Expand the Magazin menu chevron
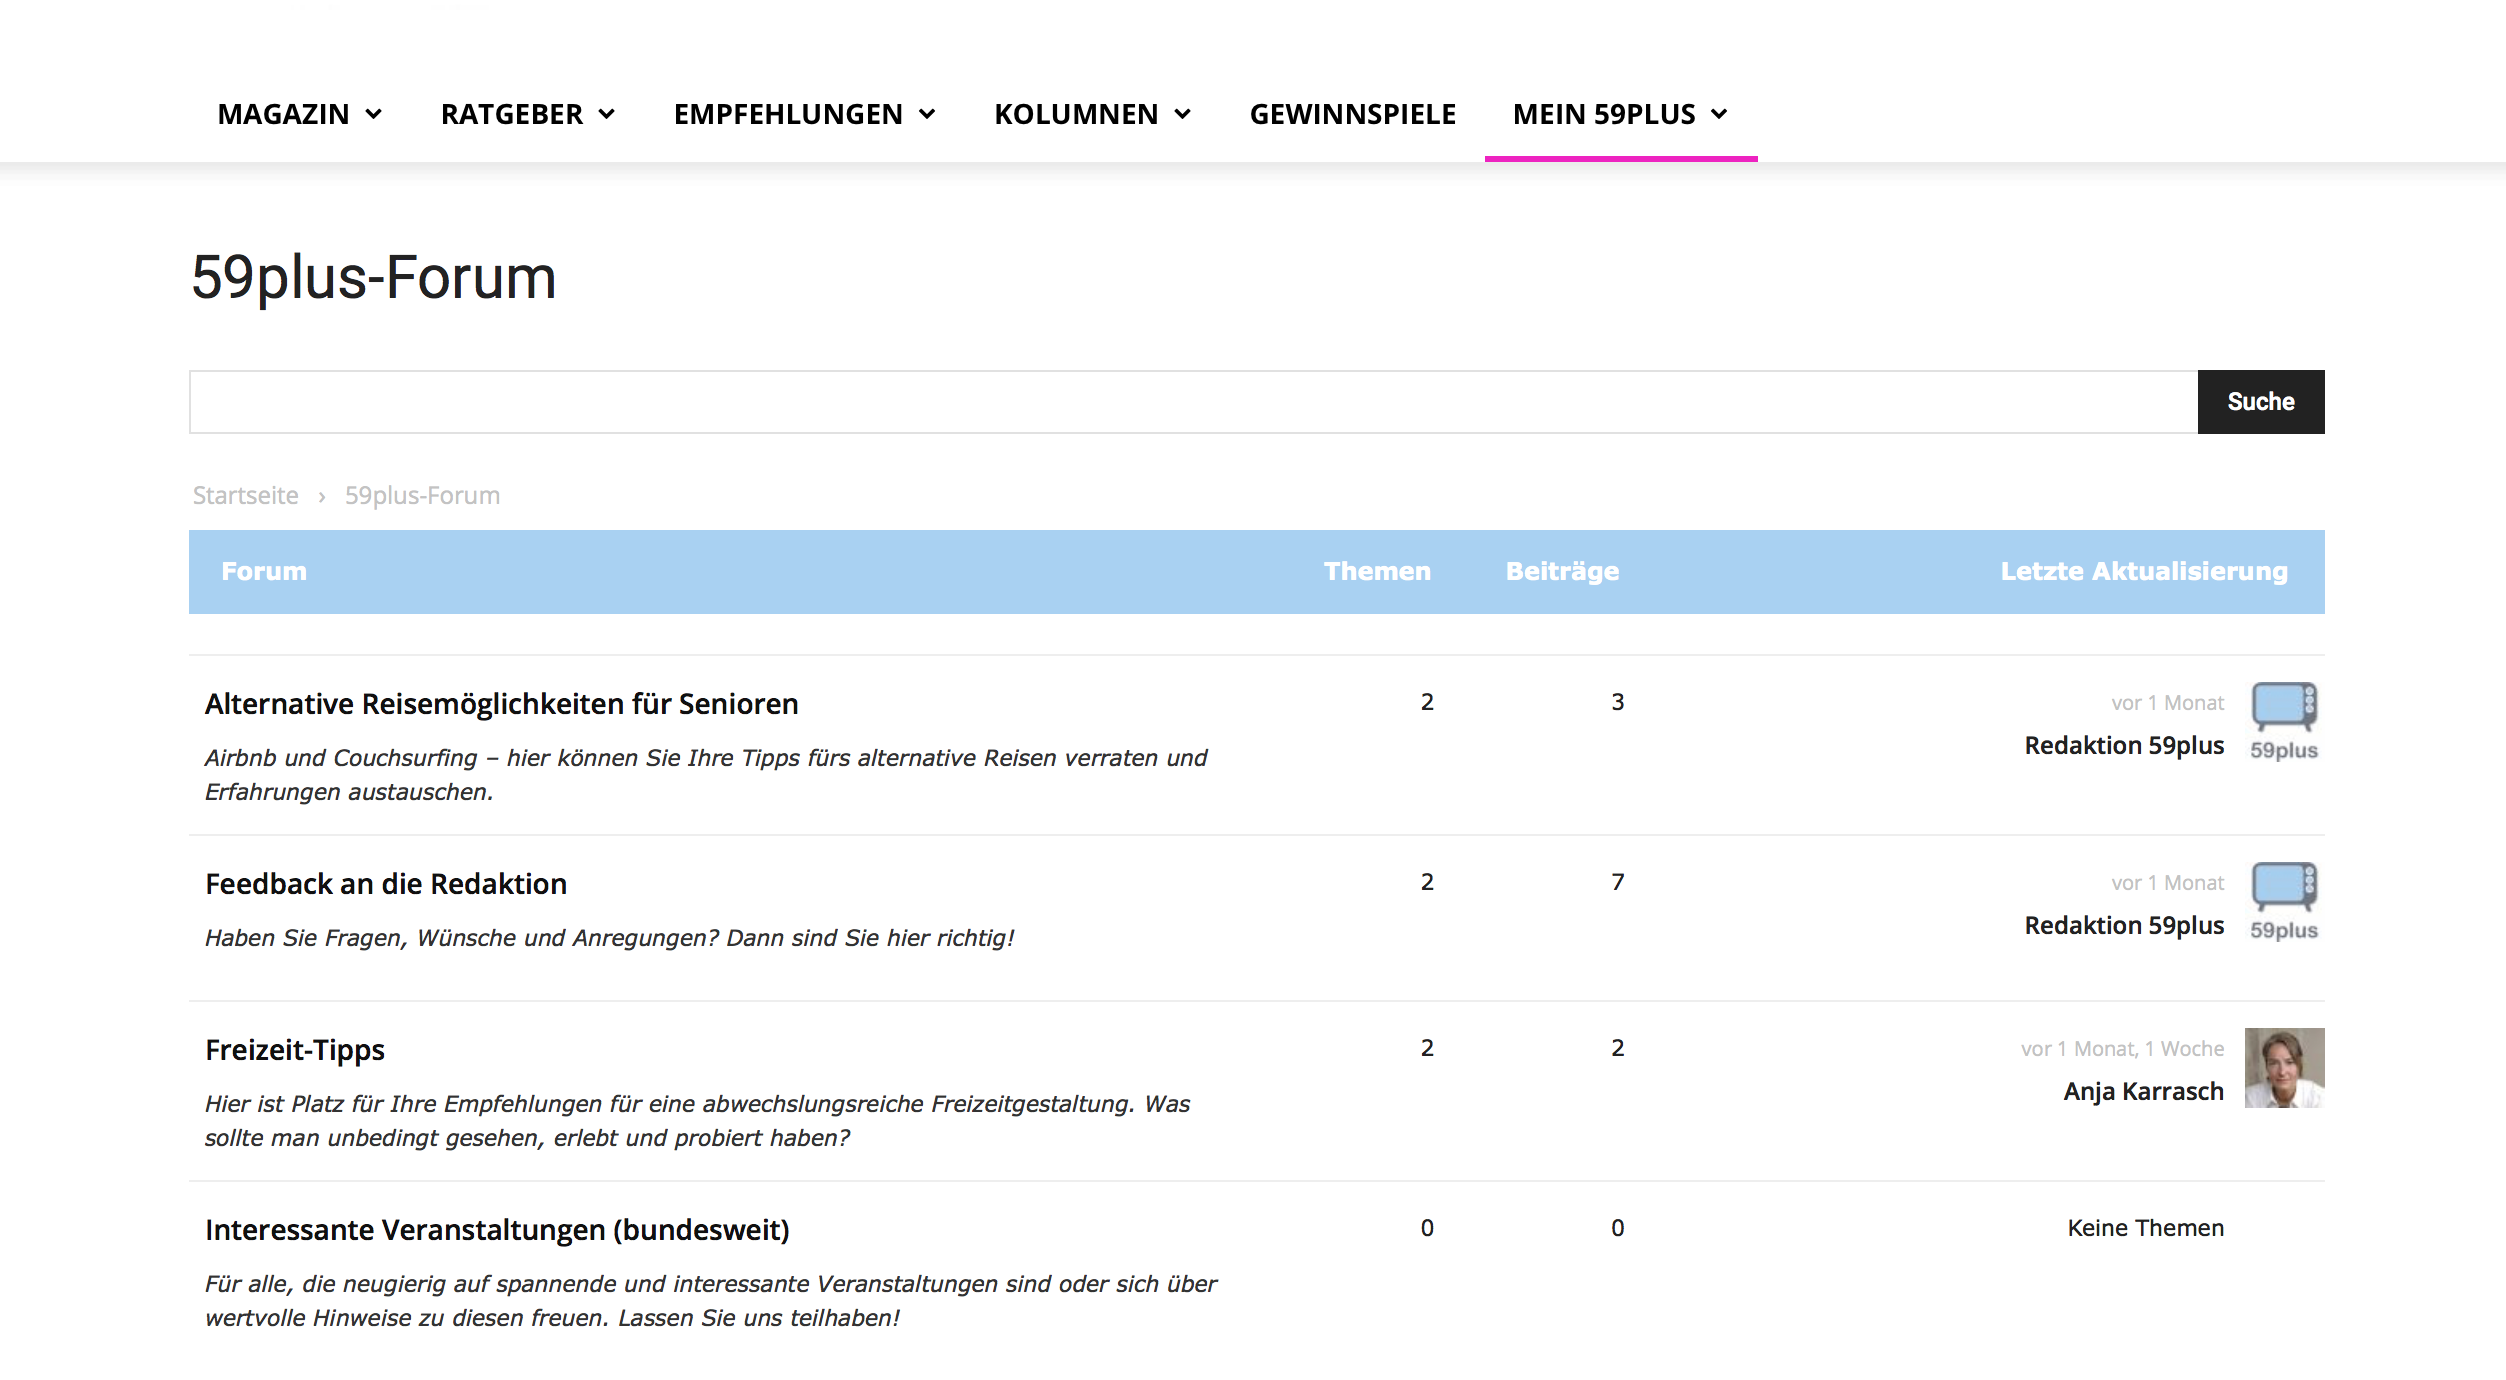The width and height of the screenshot is (2506, 1380). point(374,114)
